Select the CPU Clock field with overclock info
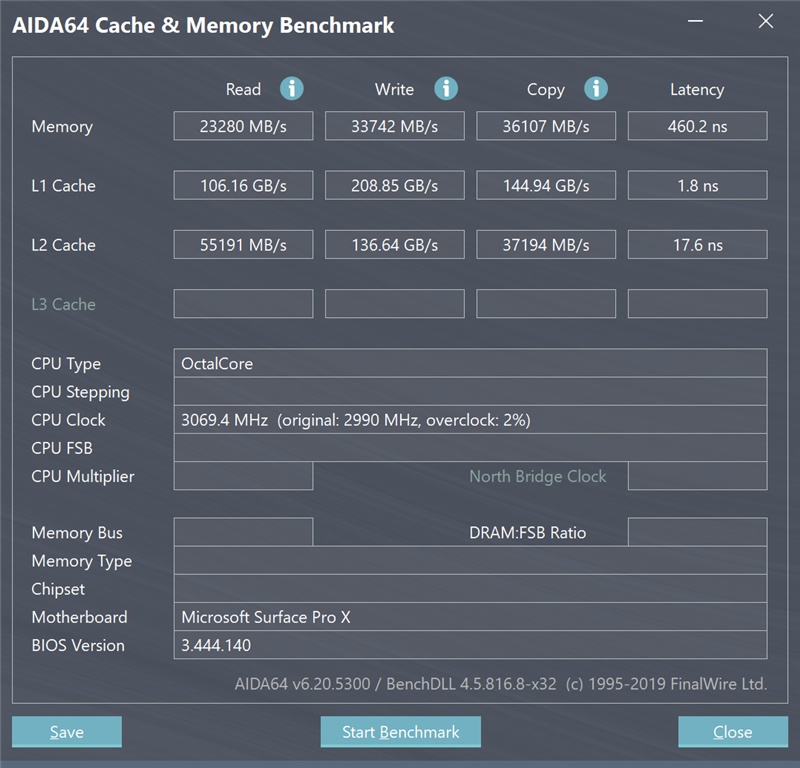800x768 pixels. (470, 420)
